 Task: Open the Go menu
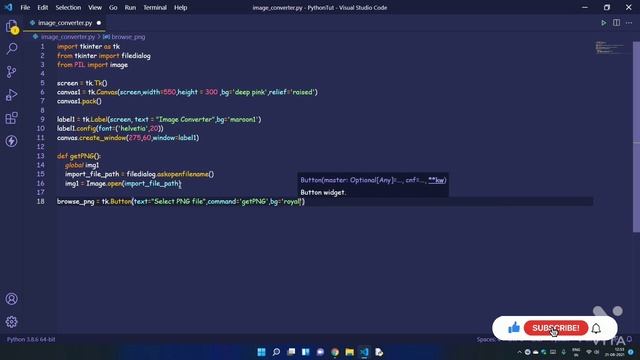[x=113, y=7]
